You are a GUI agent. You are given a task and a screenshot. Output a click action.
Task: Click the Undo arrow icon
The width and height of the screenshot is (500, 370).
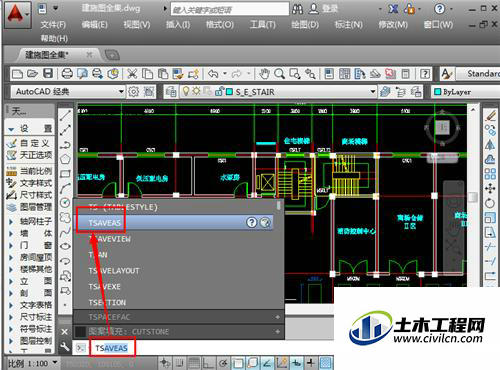point(213,74)
